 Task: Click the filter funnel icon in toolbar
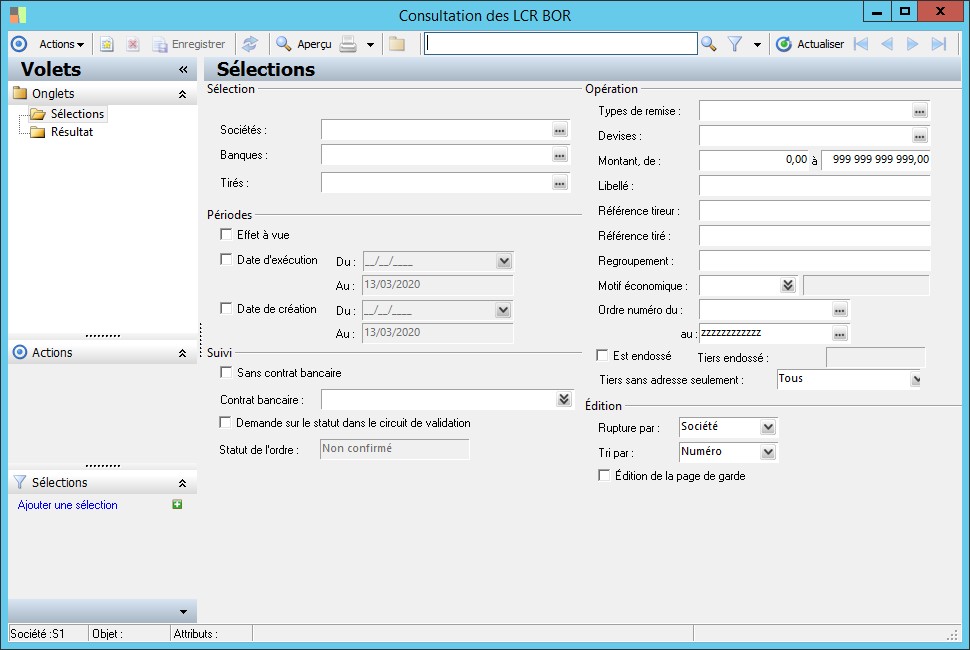(x=735, y=44)
